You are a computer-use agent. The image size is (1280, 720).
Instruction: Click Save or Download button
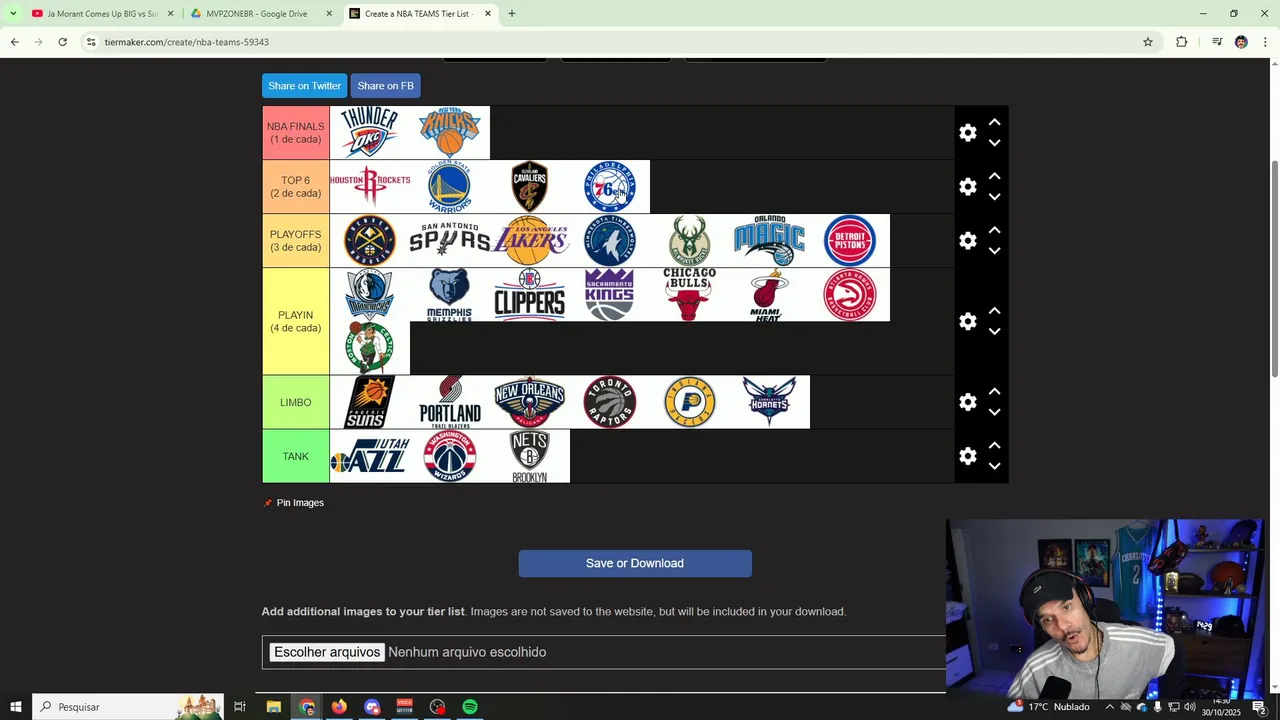635,563
